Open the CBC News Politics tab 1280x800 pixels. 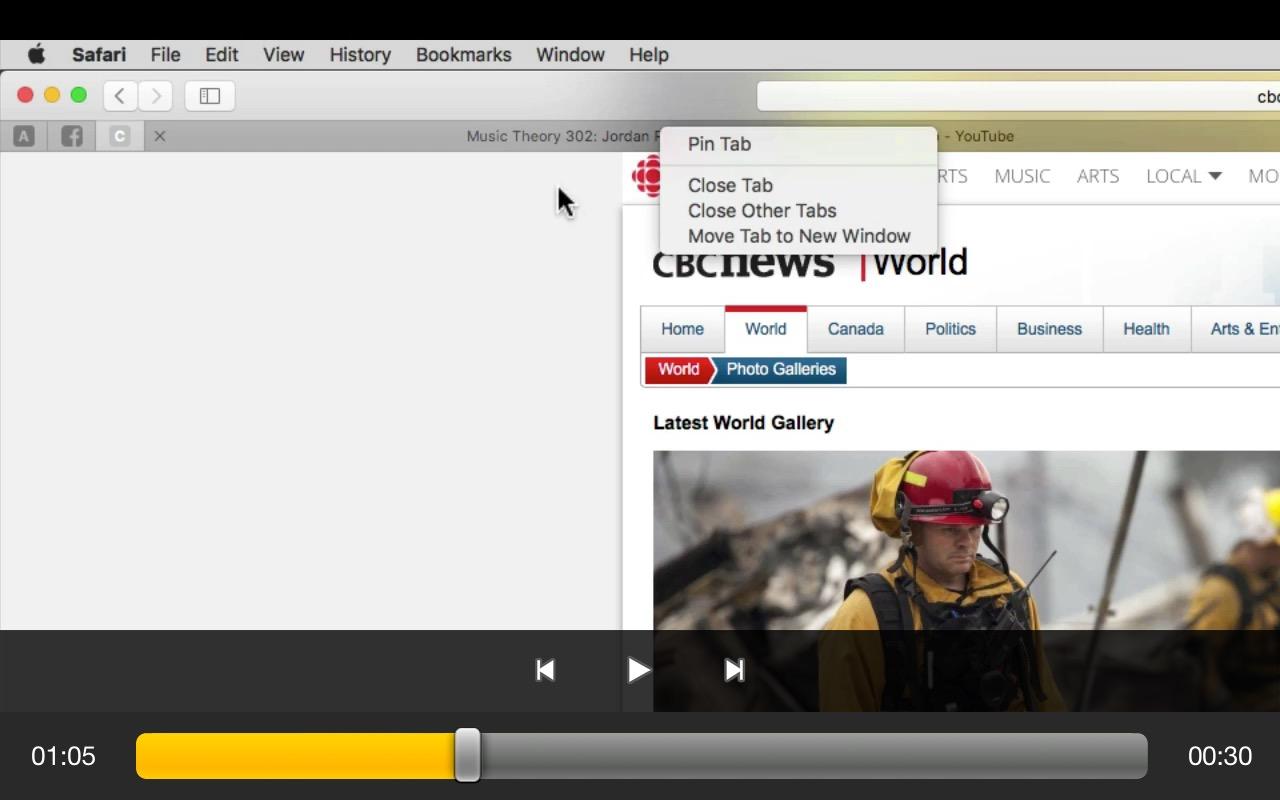950,329
